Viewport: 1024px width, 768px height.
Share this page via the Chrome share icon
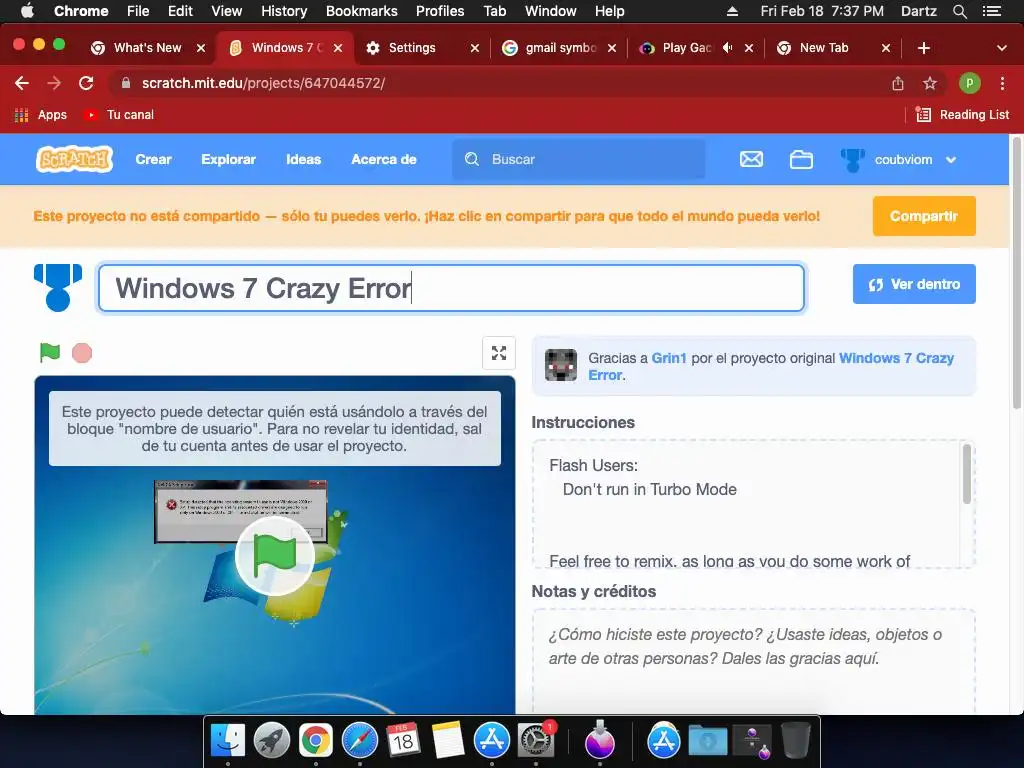pyautogui.click(x=898, y=83)
